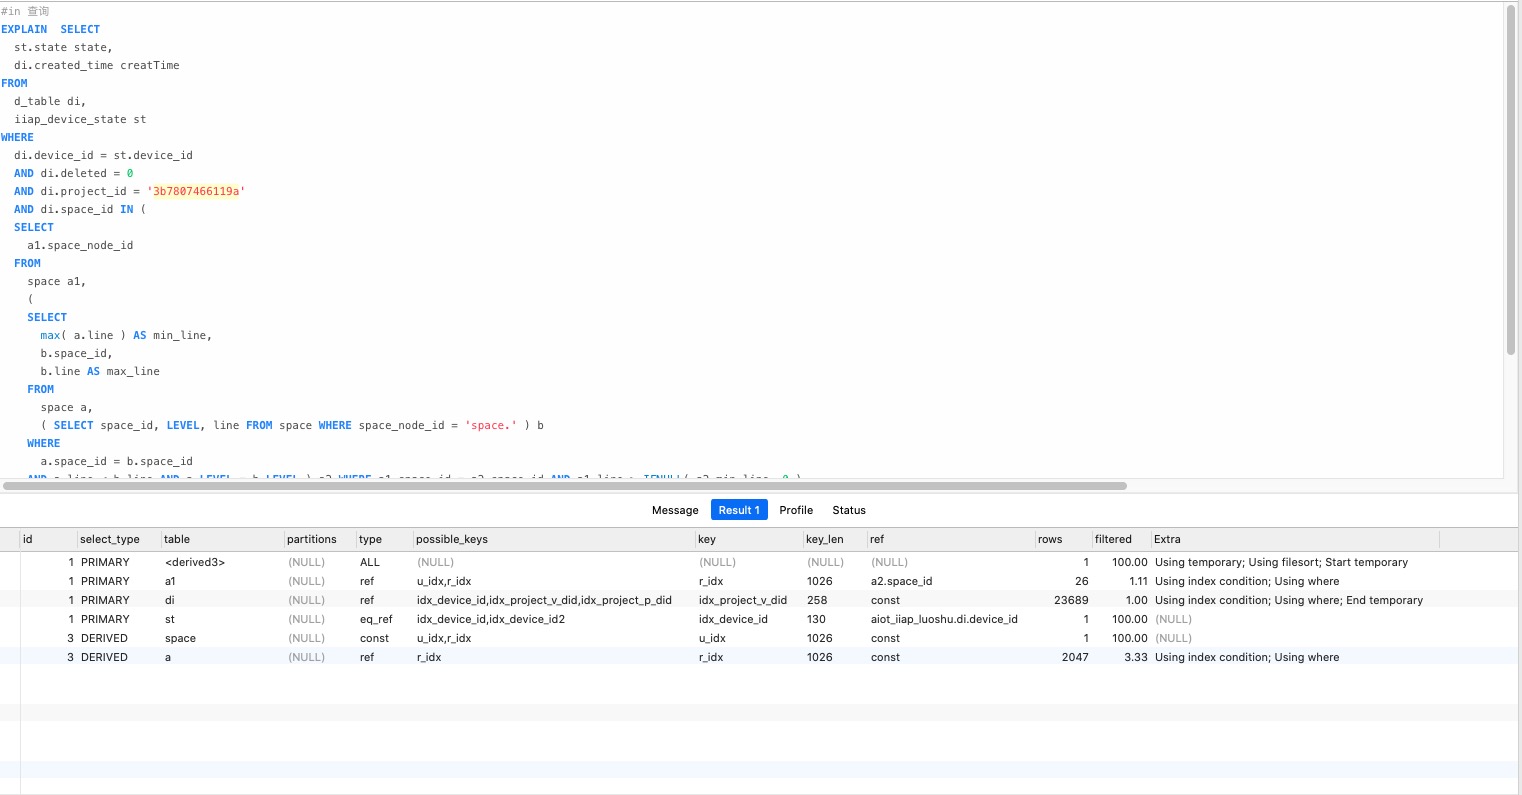The width and height of the screenshot is (1522, 795).
Task: Click the 'space.' string literal in editor
Action: coord(491,425)
